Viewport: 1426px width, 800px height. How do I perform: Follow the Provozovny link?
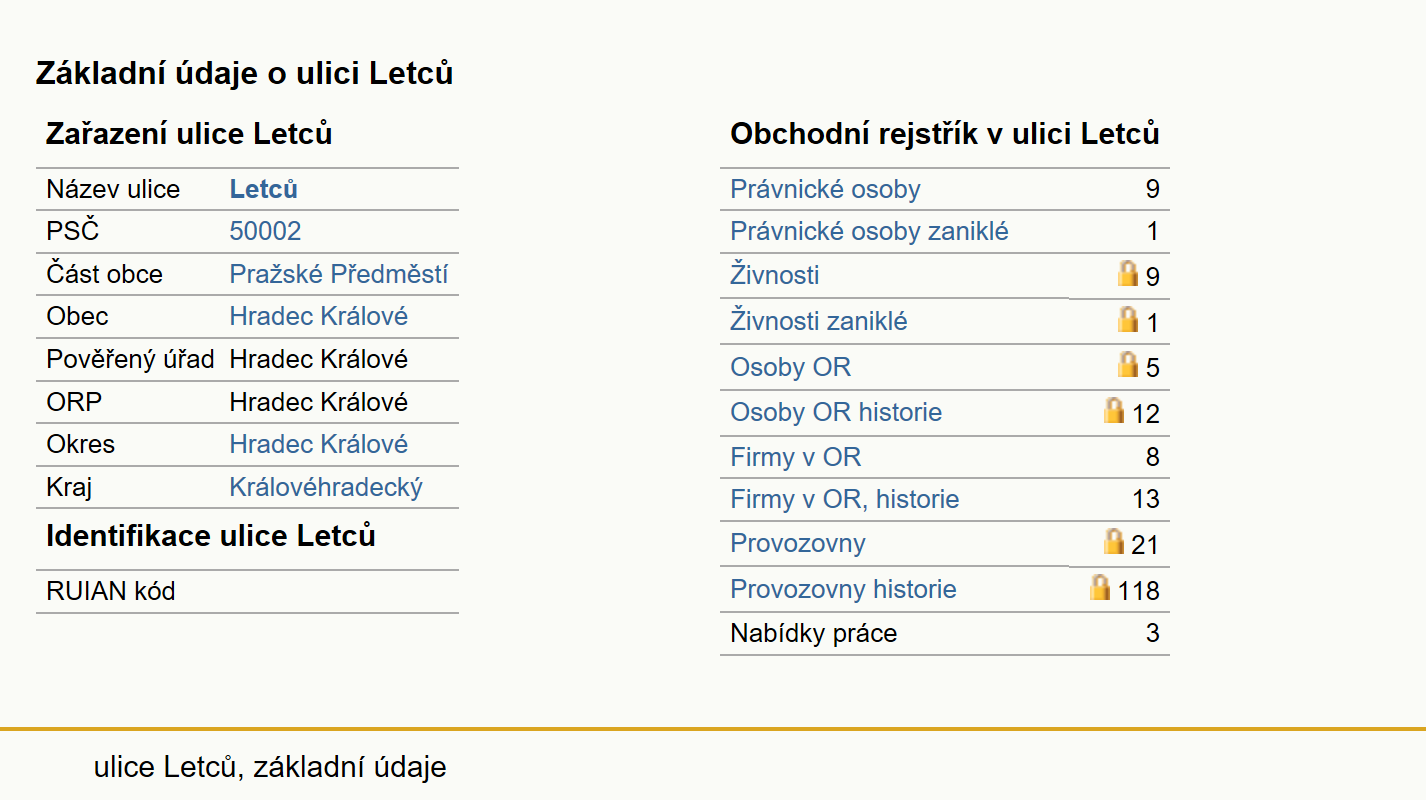pos(797,543)
